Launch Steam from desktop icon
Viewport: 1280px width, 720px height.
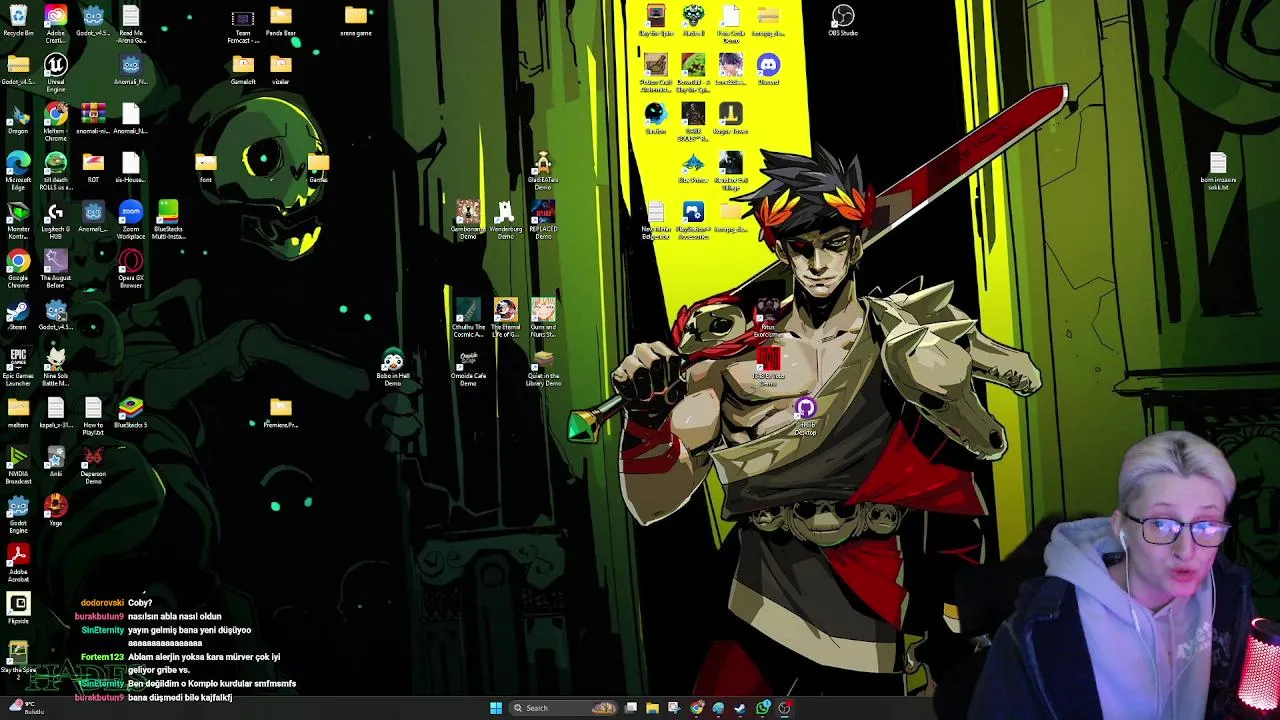18,315
